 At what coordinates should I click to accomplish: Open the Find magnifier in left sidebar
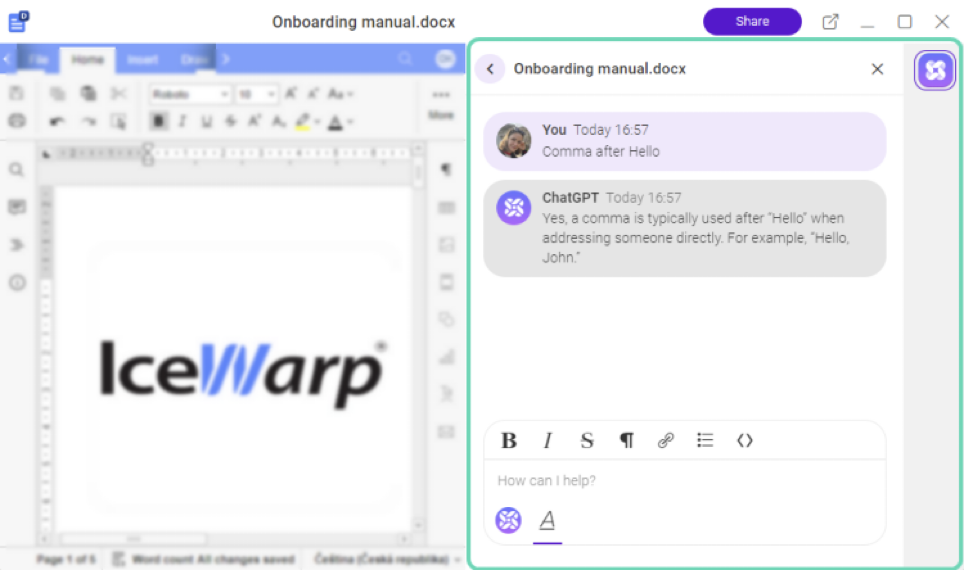[x=17, y=169]
